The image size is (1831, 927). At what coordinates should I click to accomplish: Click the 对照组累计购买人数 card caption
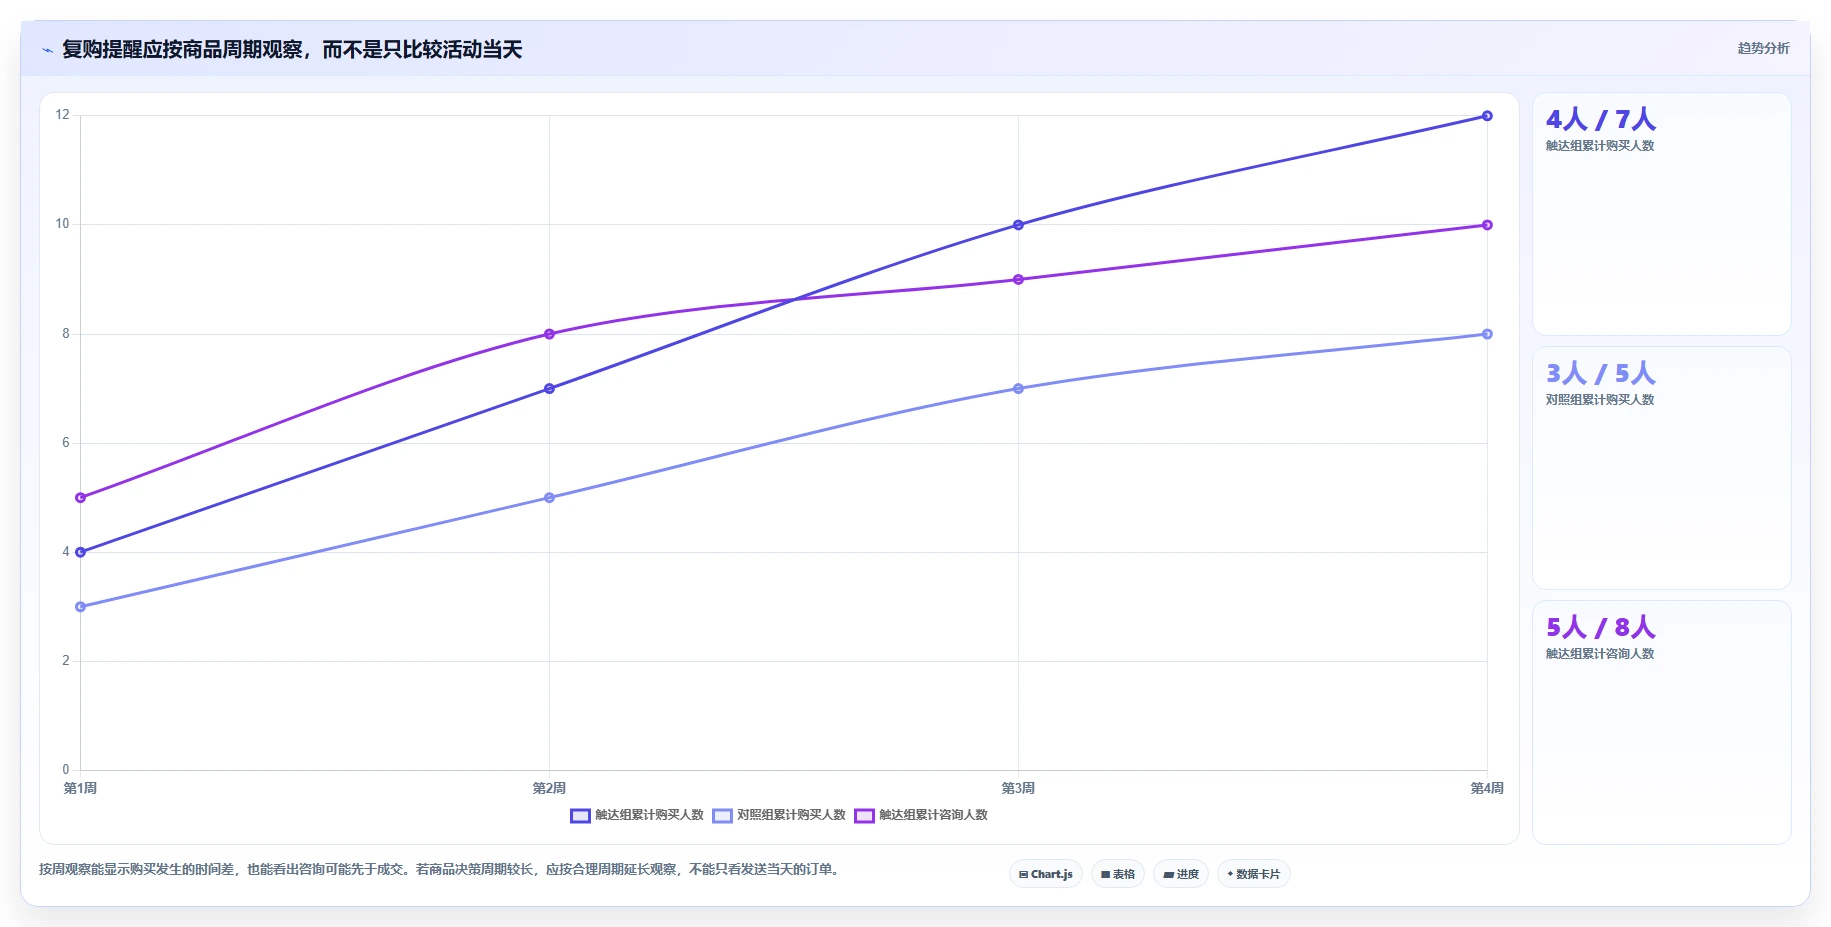pyautogui.click(x=1600, y=400)
